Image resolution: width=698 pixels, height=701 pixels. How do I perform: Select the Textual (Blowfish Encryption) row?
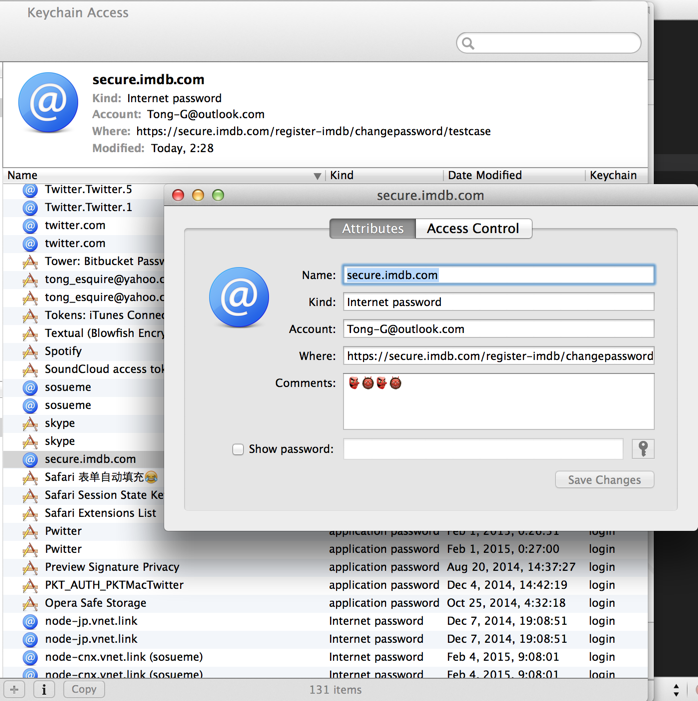point(84,334)
